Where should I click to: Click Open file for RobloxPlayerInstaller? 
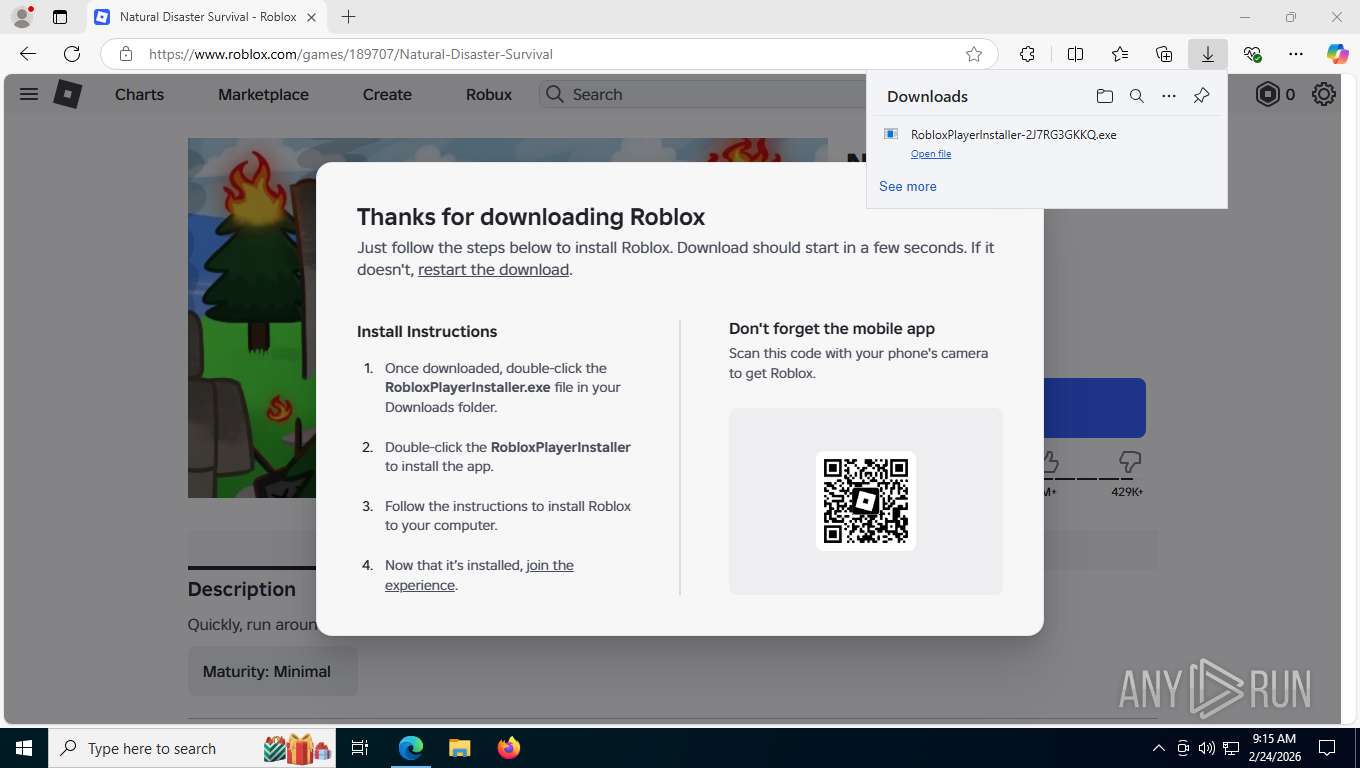tap(931, 154)
